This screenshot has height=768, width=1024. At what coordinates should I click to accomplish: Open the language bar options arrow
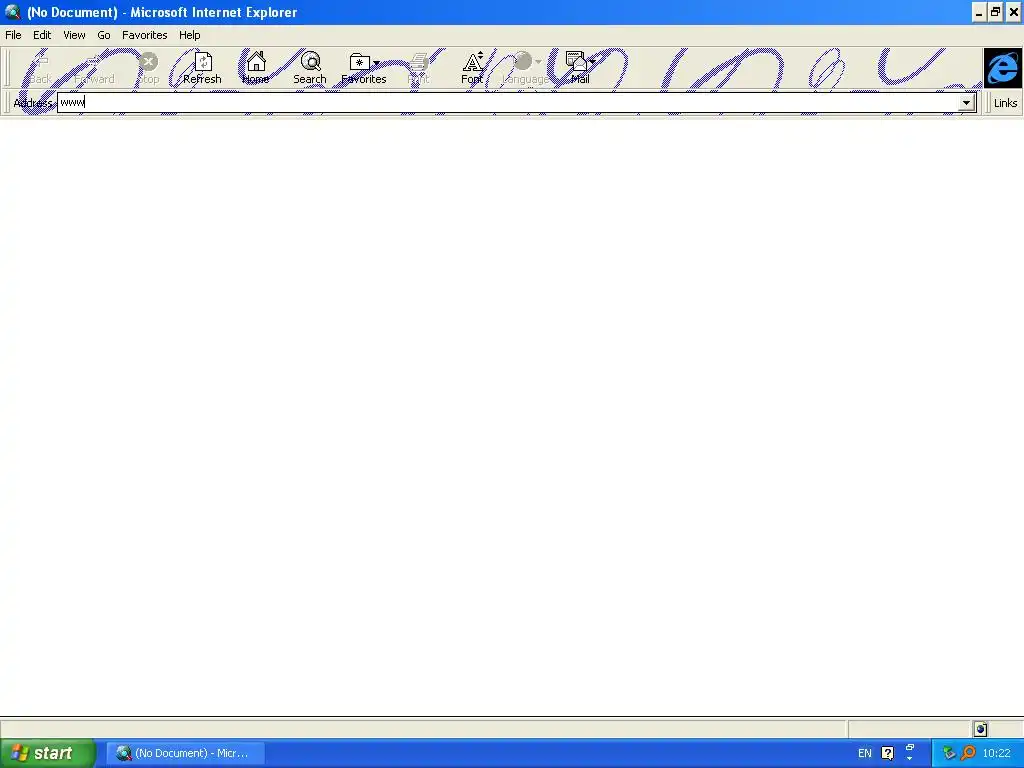click(910, 759)
